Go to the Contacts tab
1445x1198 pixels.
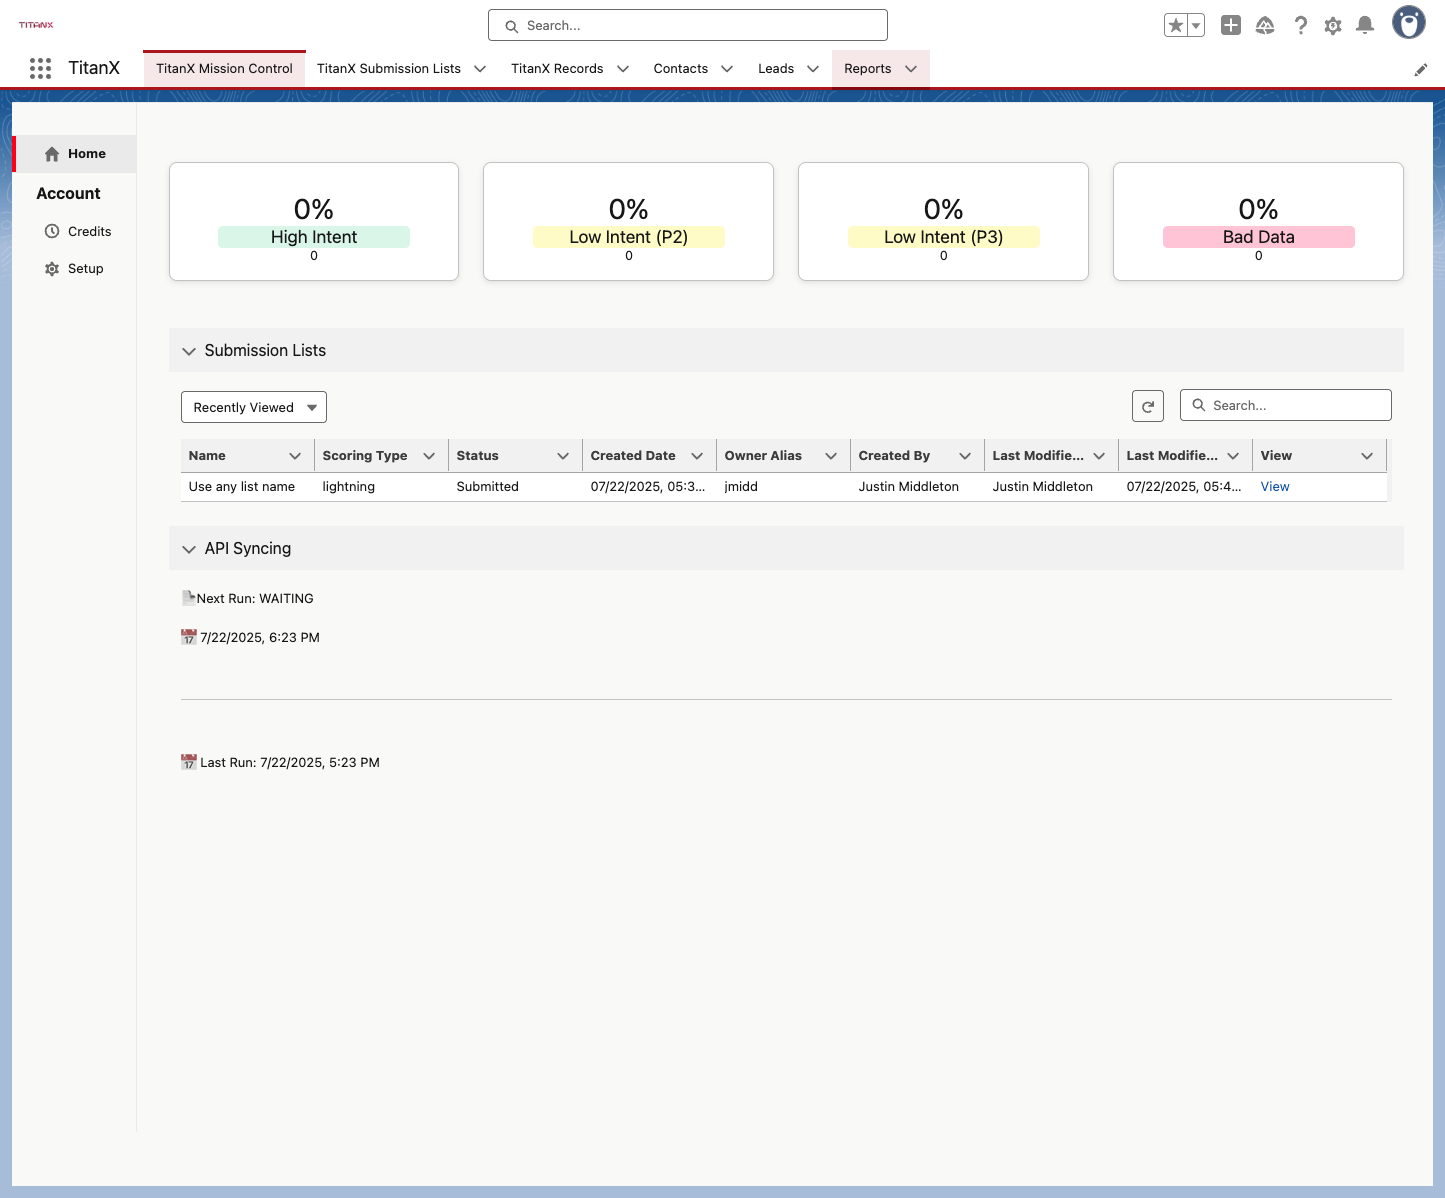click(x=681, y=69)
